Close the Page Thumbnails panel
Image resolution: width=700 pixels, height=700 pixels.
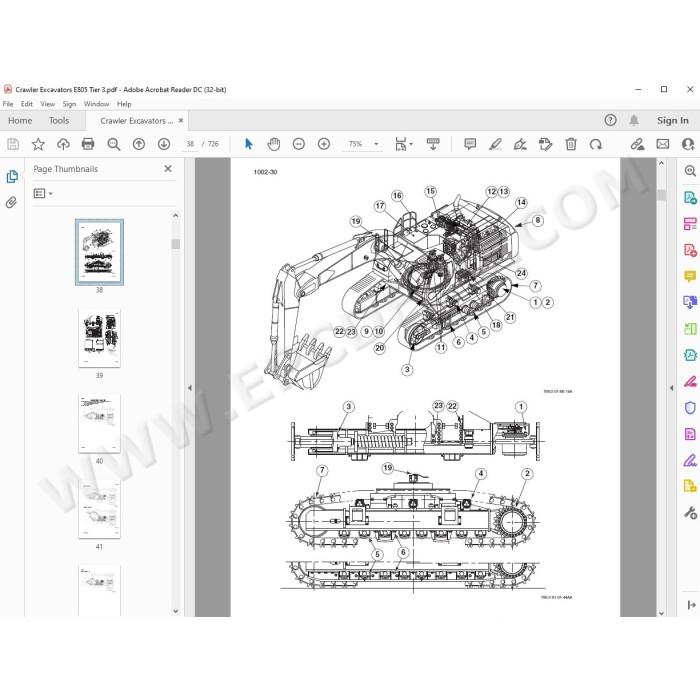click(168, 169)
